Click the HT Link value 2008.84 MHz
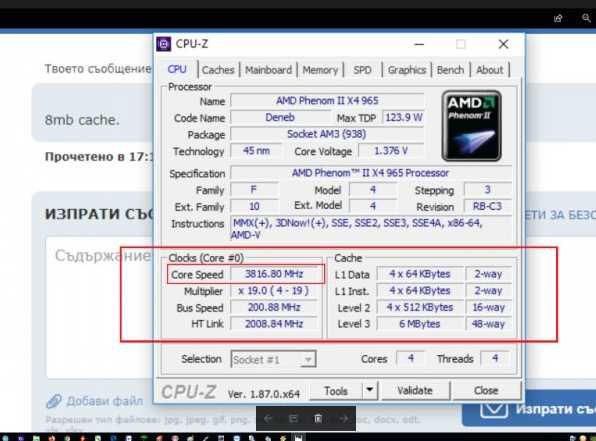The width and height of the screenshot is (596, 441). [274, 324]
